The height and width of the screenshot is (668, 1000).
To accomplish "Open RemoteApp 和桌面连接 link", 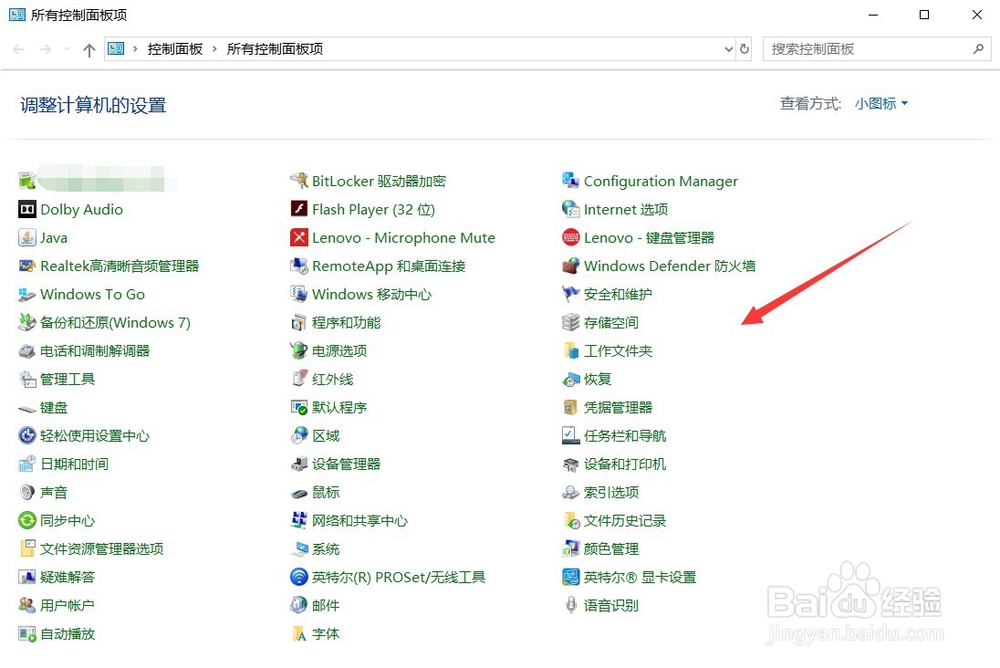I will point(388,265).
